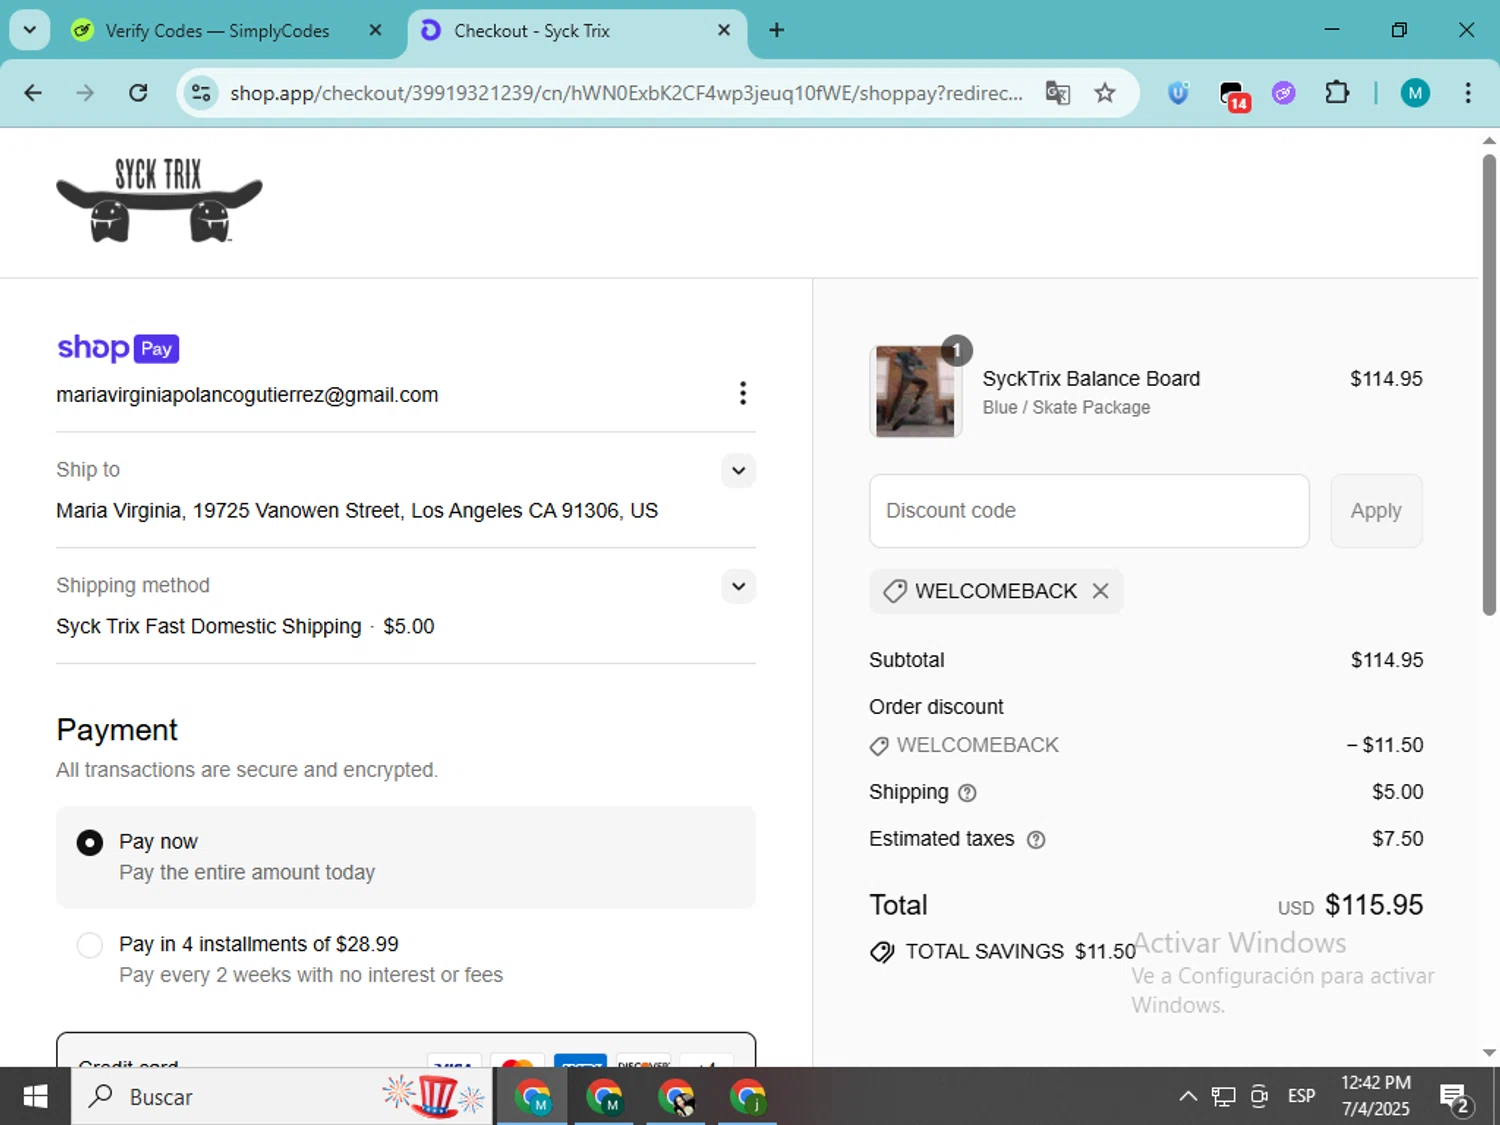The height and width of the screenshot is (1125, 1500).
Task: Click the Syck Trix skateboard logo
Action: click(159, 200)
